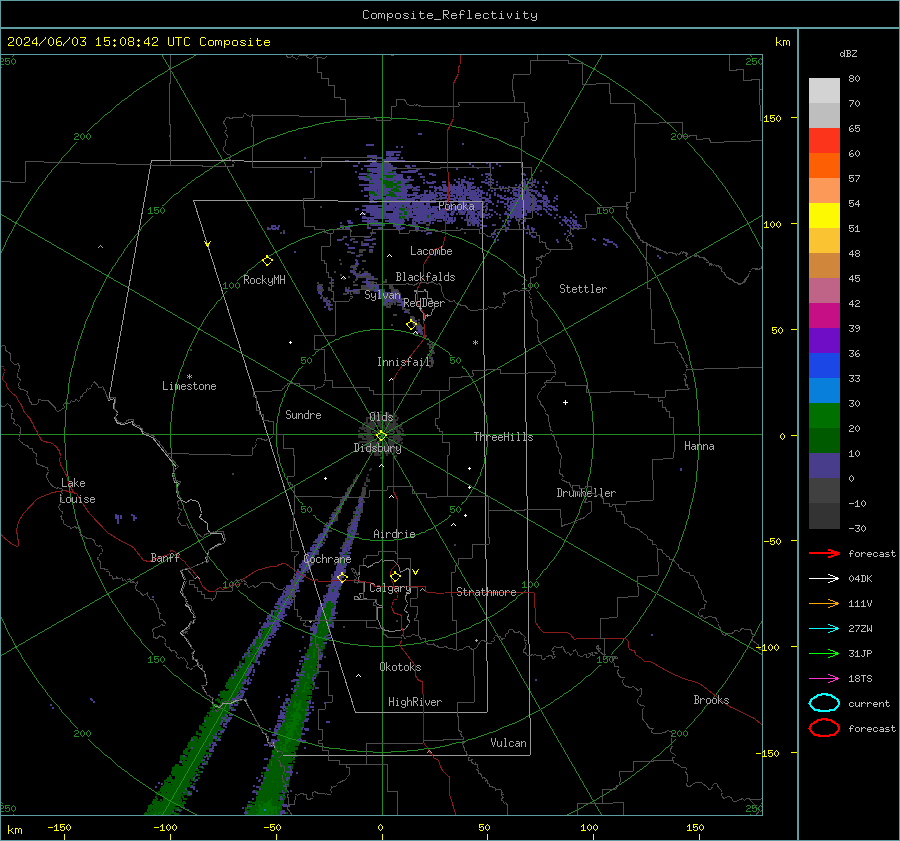Viewport: 900px width, 841px height.
Task: Click the yellow diamond marker above Calgary
Action: click(395, 576)
